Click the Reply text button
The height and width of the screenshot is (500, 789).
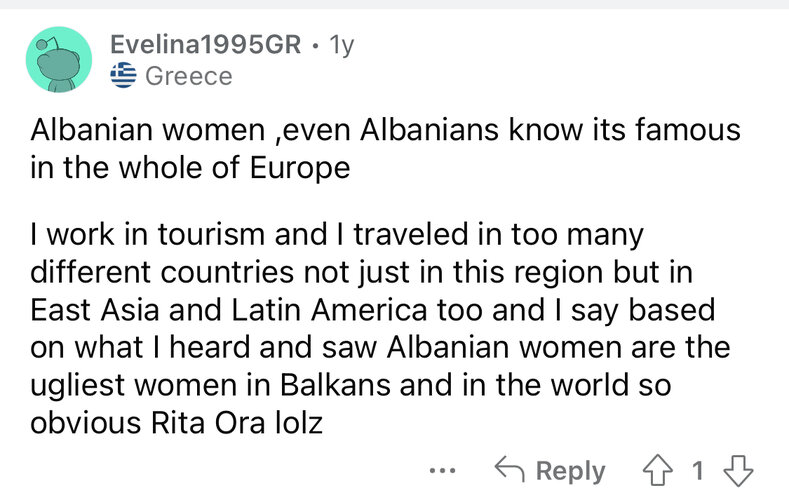pyautogui.click(x=571, y=472)
